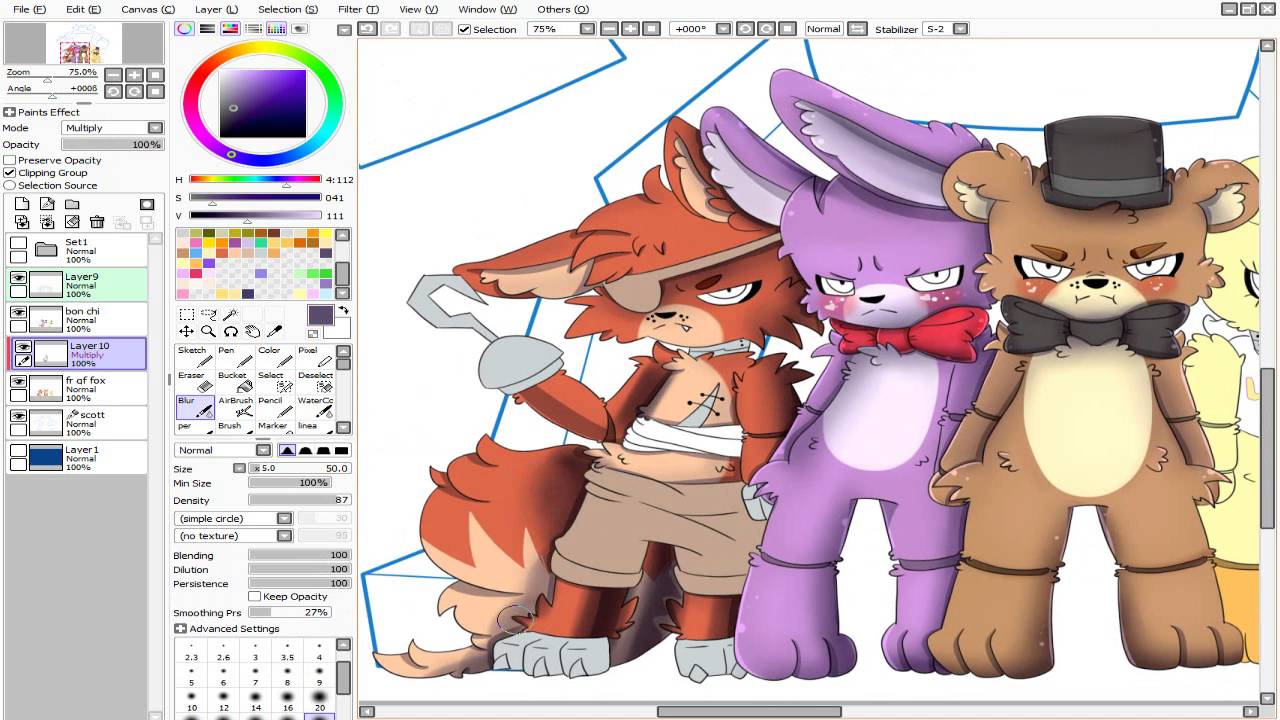Screen dimensions: 1280x720
Task: Choose the WaterColor brush tool
Action: 315,407
